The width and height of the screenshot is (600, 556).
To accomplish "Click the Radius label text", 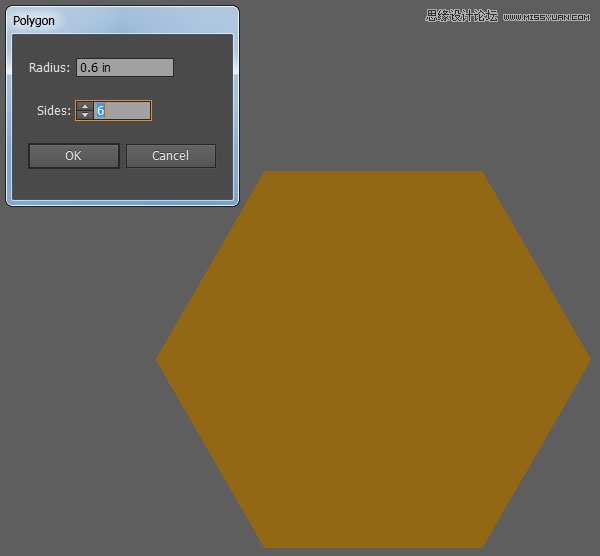I will coord(50,68).
